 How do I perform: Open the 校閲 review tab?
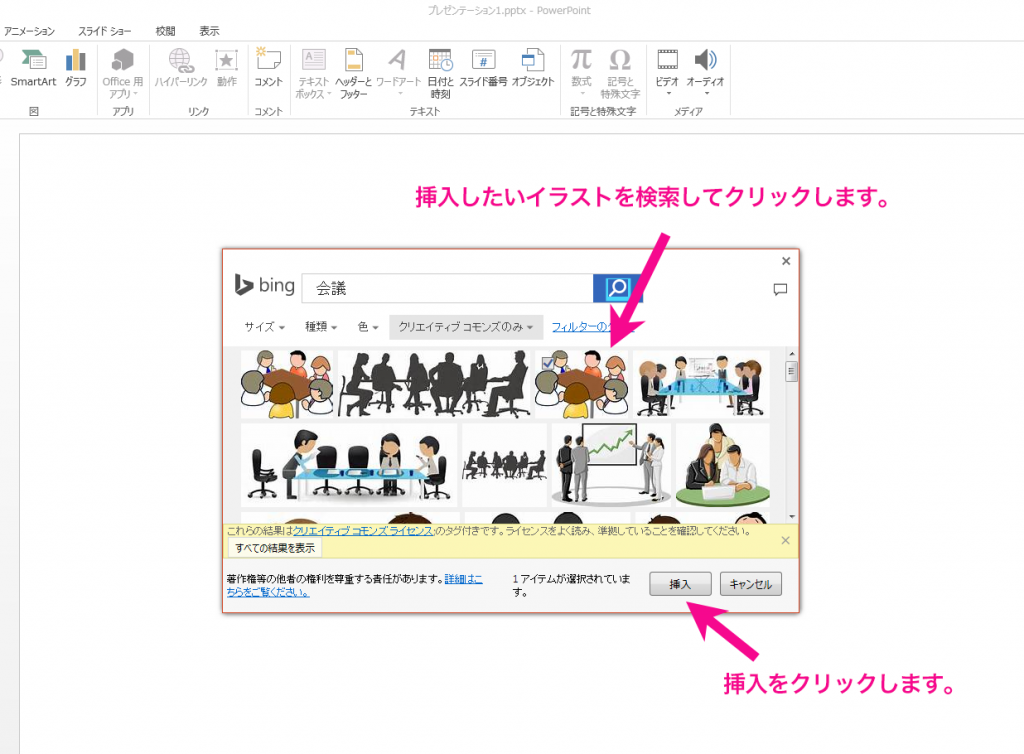165,31
